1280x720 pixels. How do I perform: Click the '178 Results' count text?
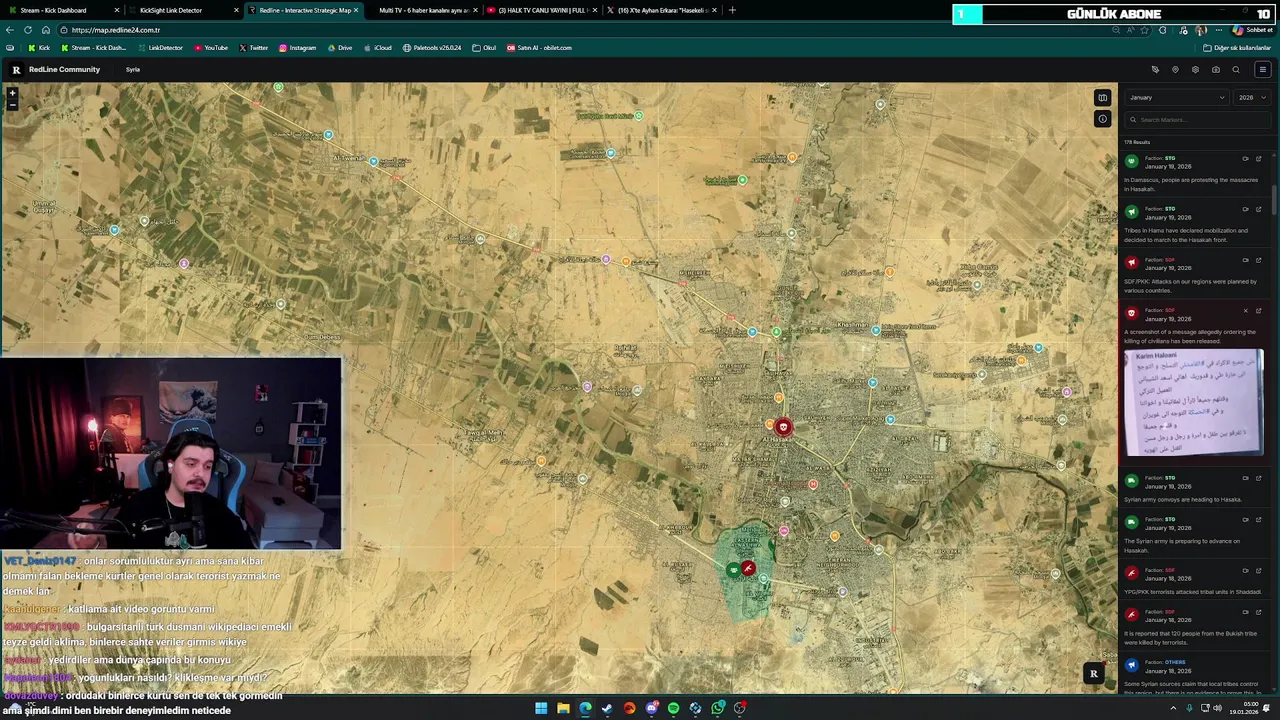[1137, 142]
